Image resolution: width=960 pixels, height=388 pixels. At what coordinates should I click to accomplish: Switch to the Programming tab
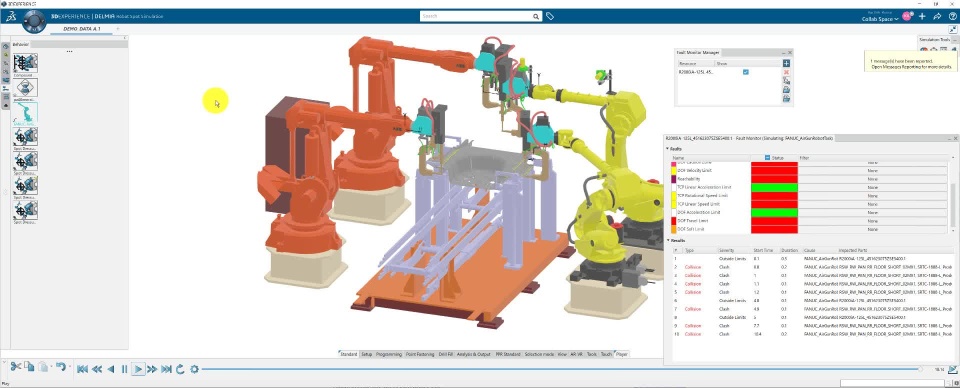point(389,354)
